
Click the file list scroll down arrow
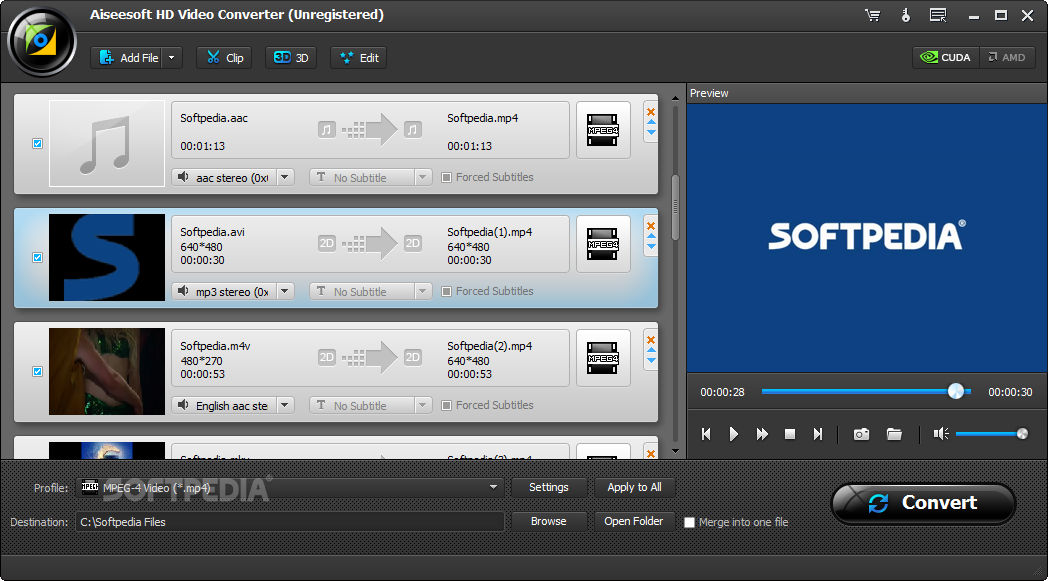click(675, 451)
